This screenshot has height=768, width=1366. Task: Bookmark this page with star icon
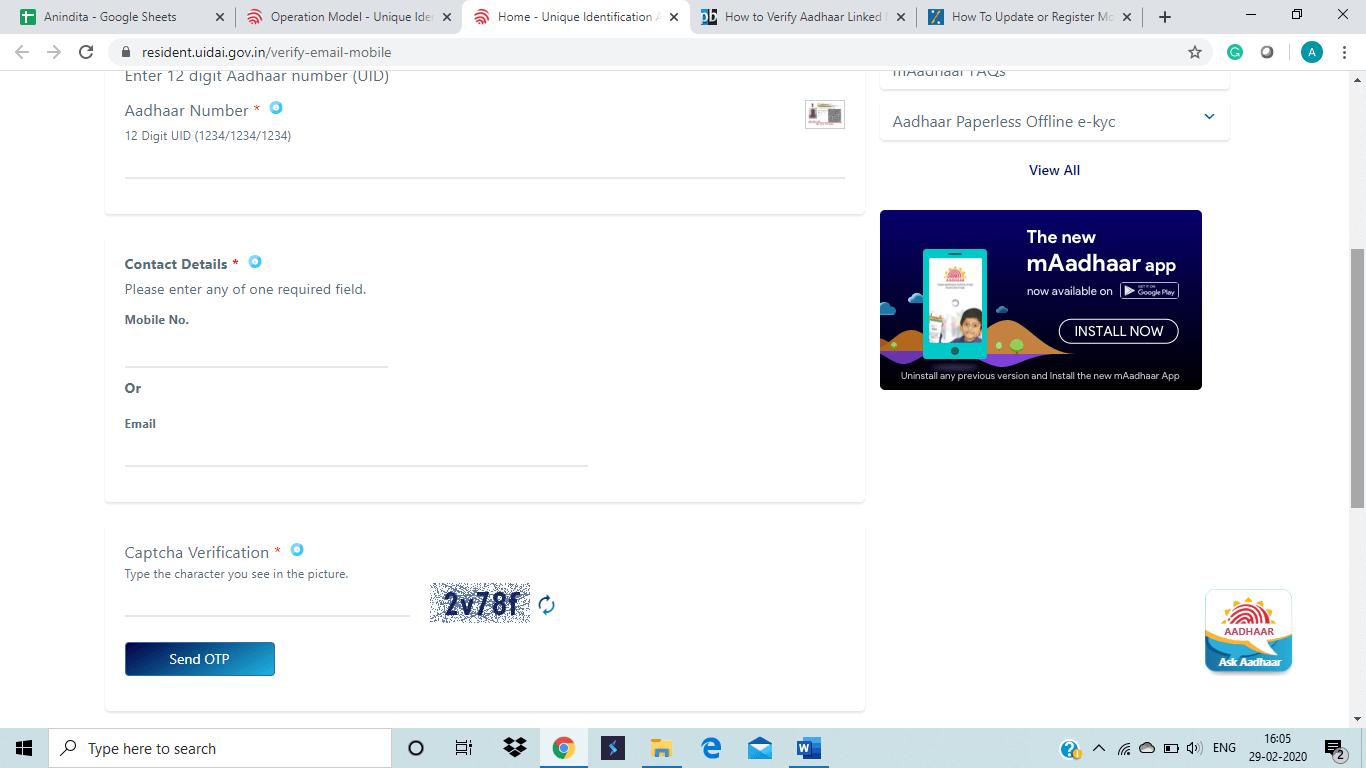[x=1195, y=52]
